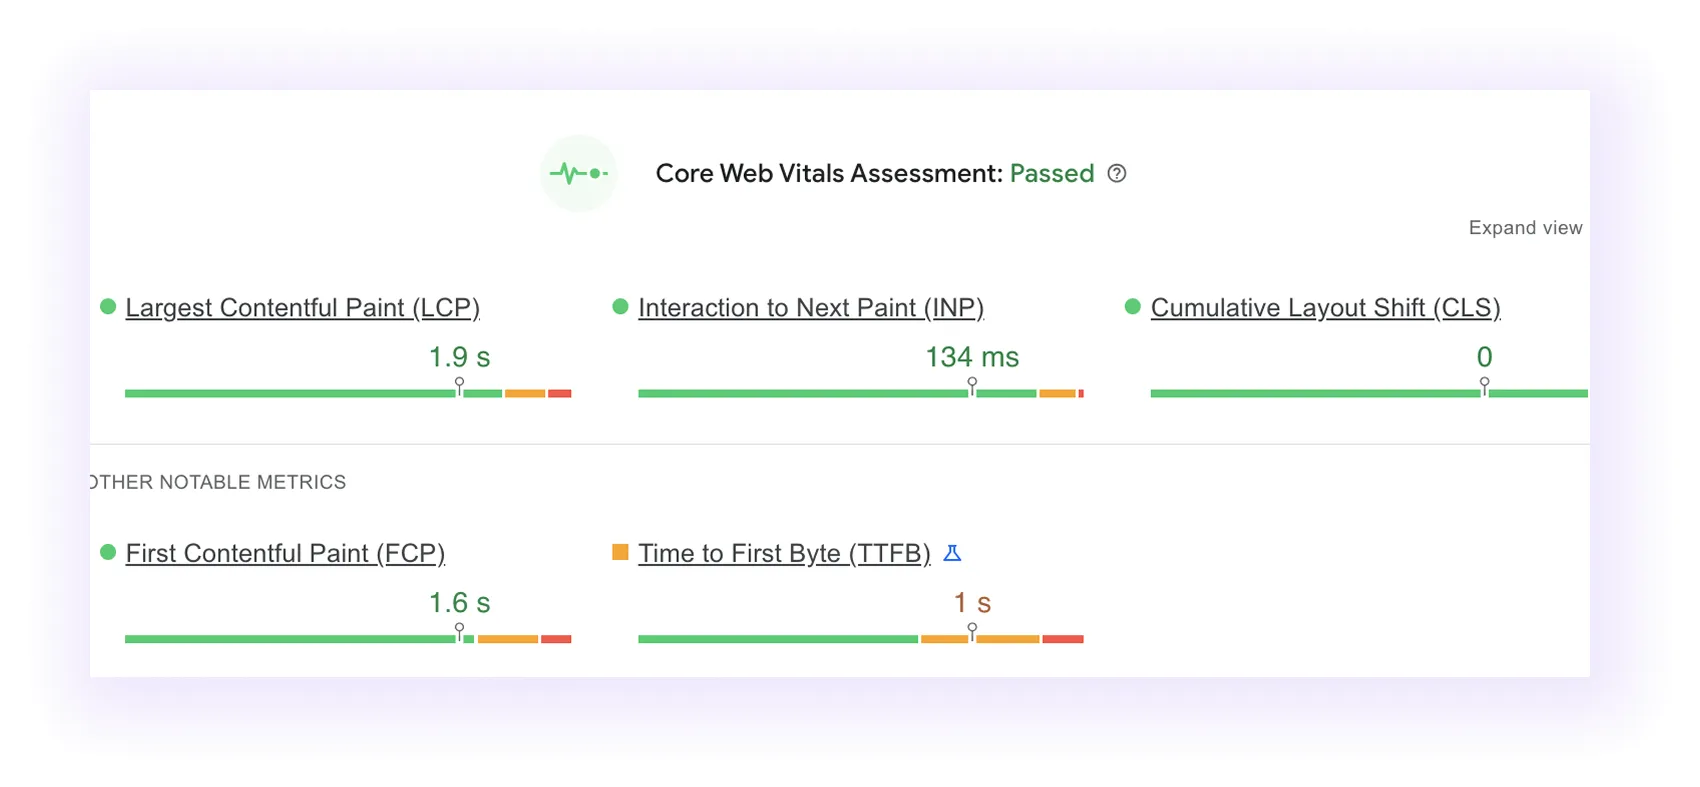Viewport: 1700px width, 787px height.
Task: Open the Cumulative Layout Shift (CLS) link
Action: tap(1325, 308)
